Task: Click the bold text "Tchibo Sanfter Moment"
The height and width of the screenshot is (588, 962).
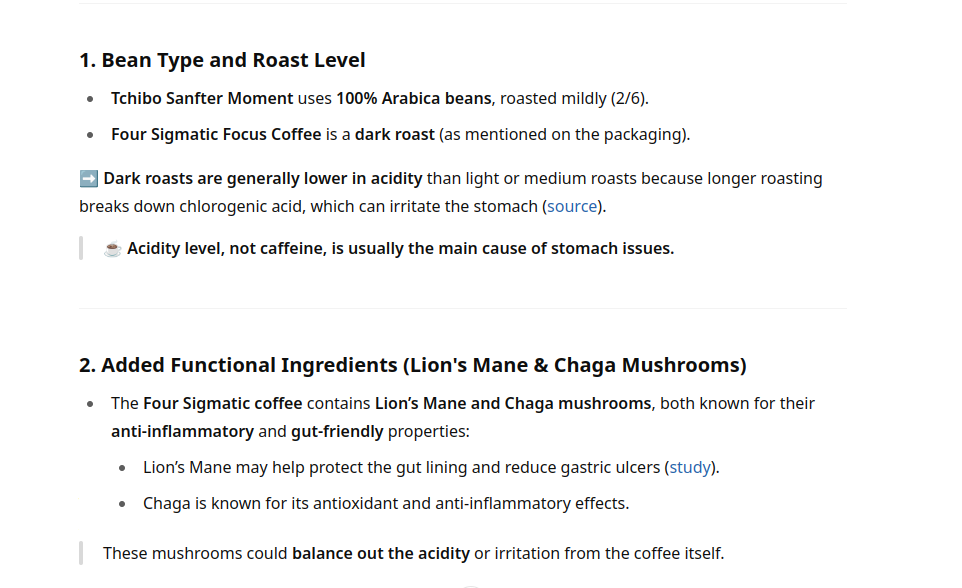Action: (202, 98)
